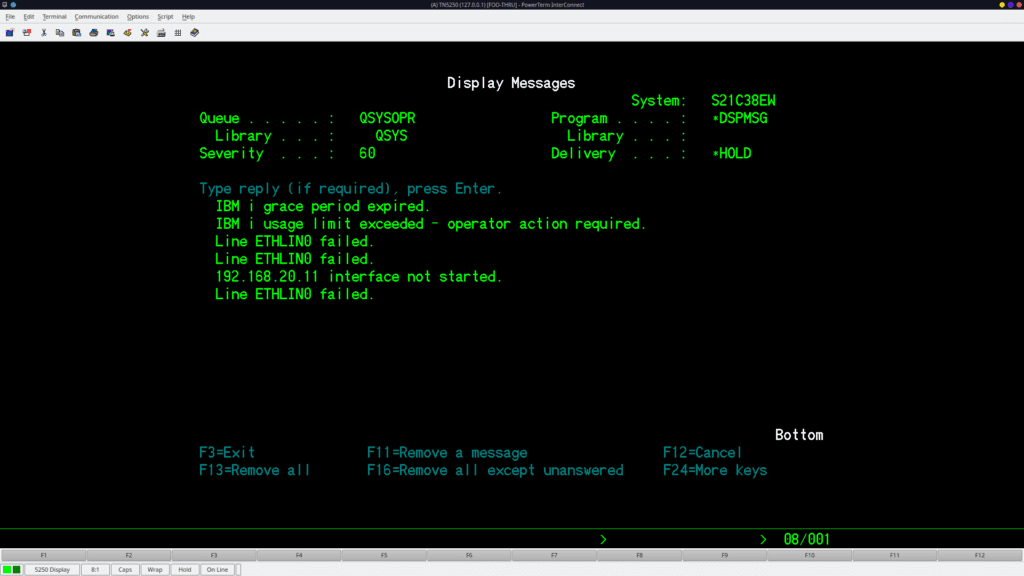
Task: Click the QSYSOPR queue value
Action: (x=387, y=118)
